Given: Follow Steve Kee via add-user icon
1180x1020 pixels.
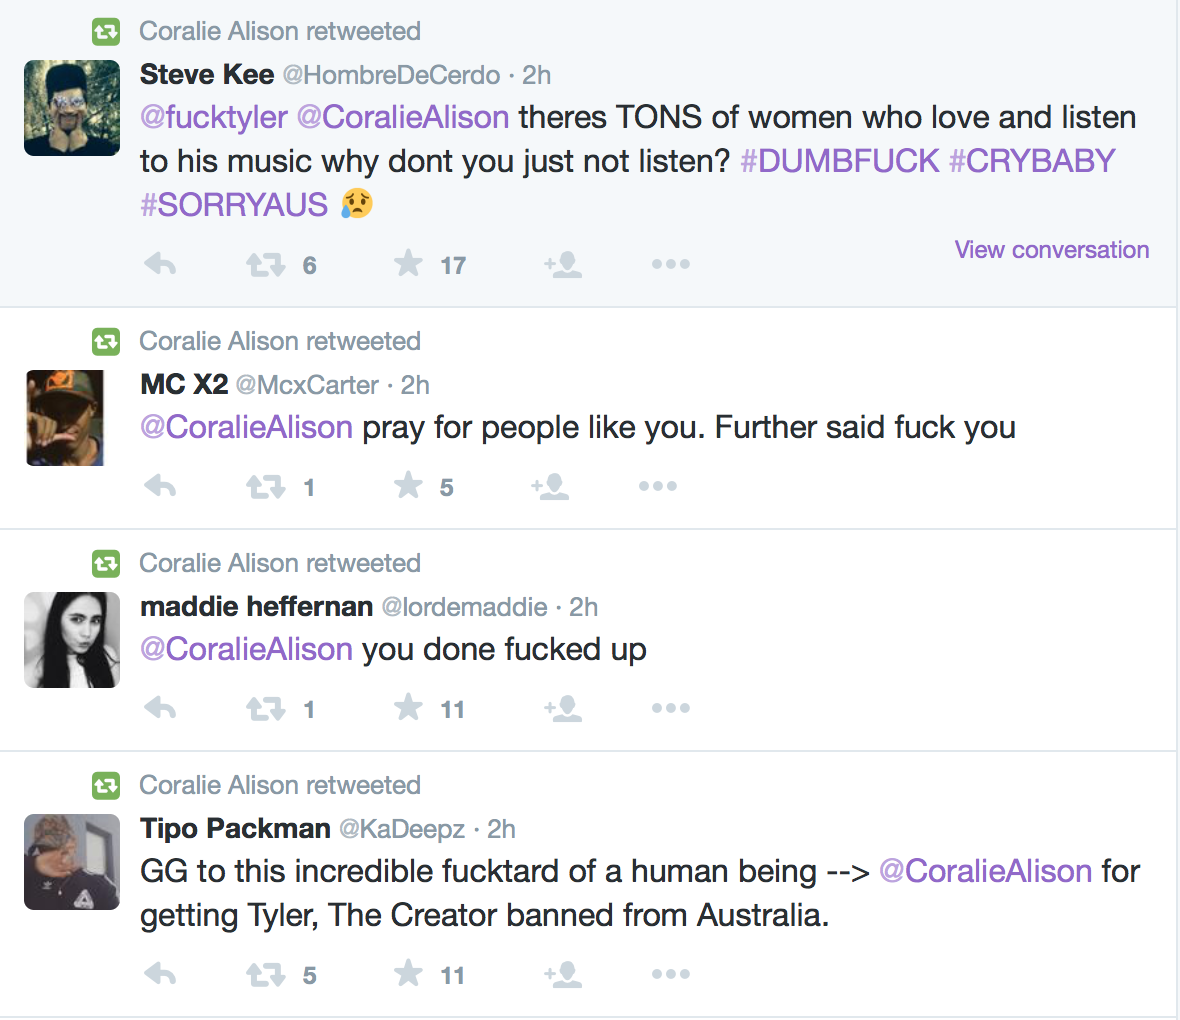Looking at the screenshot, I should [x=563, y=265].
